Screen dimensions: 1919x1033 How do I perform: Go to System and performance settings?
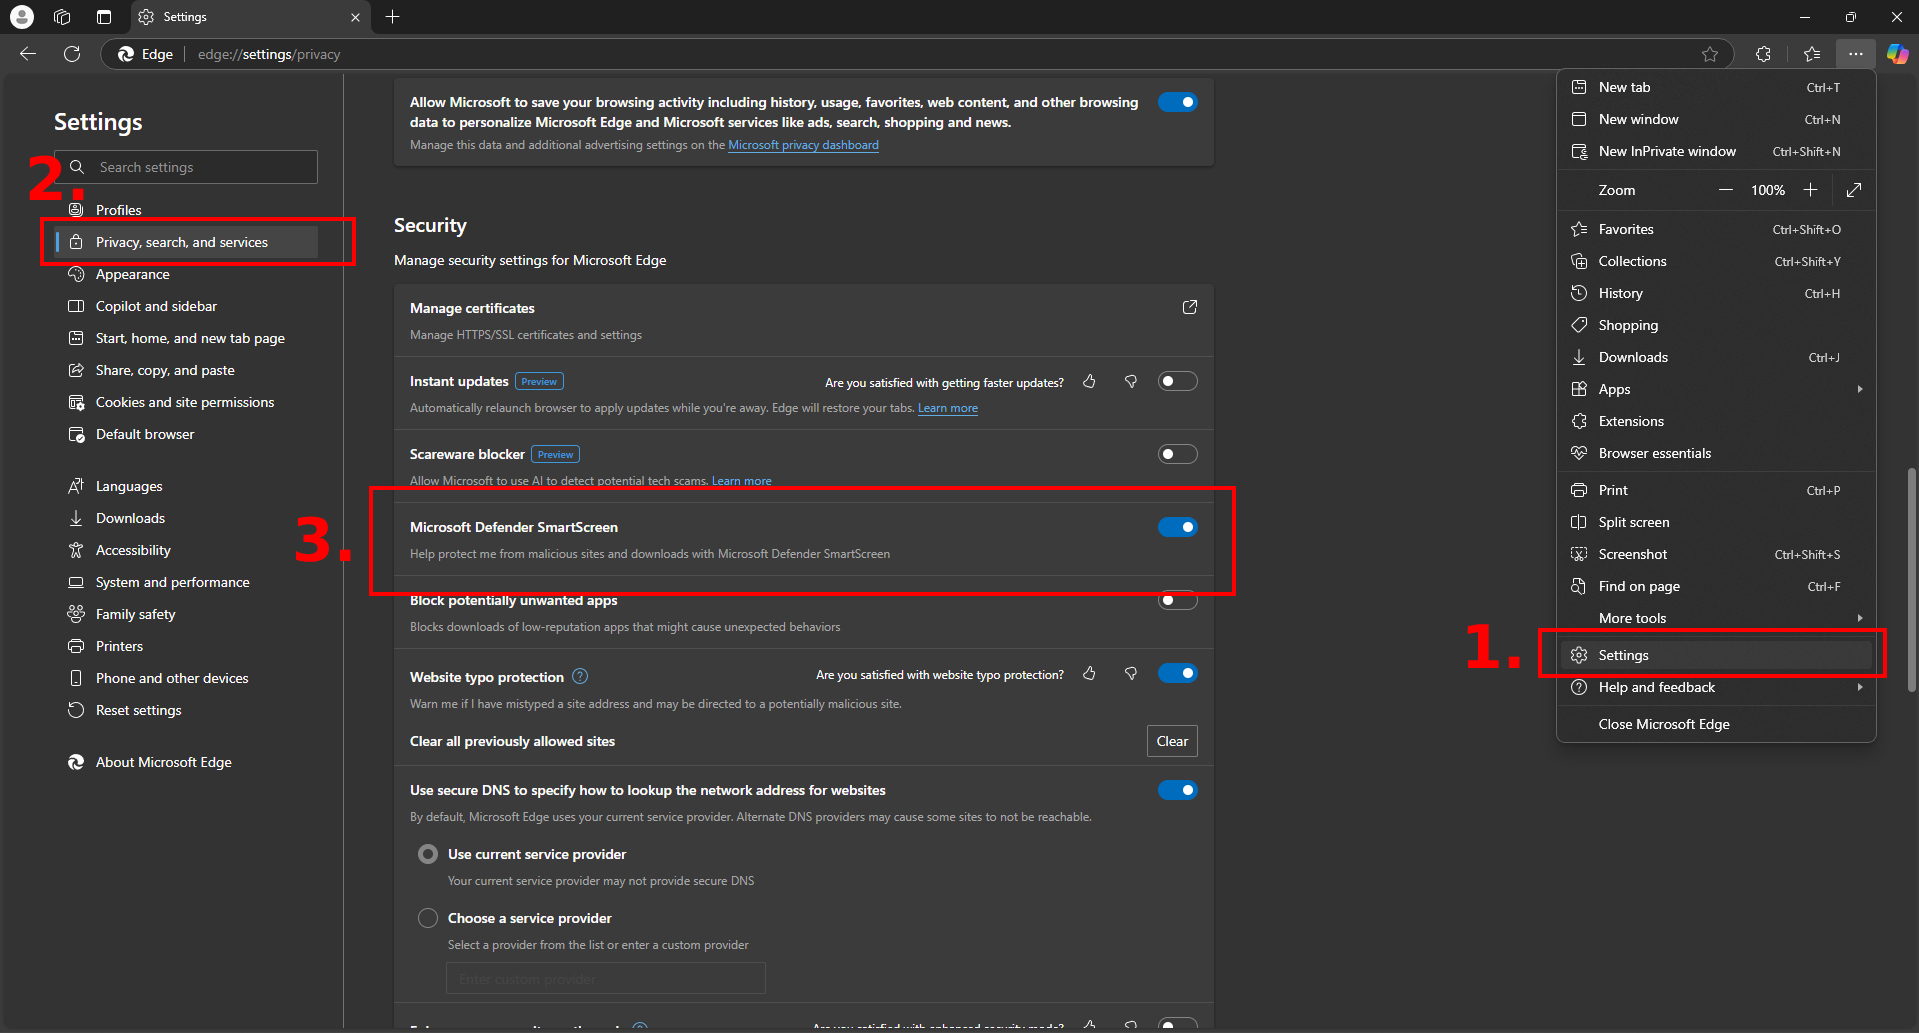click(x=186, y=582)
